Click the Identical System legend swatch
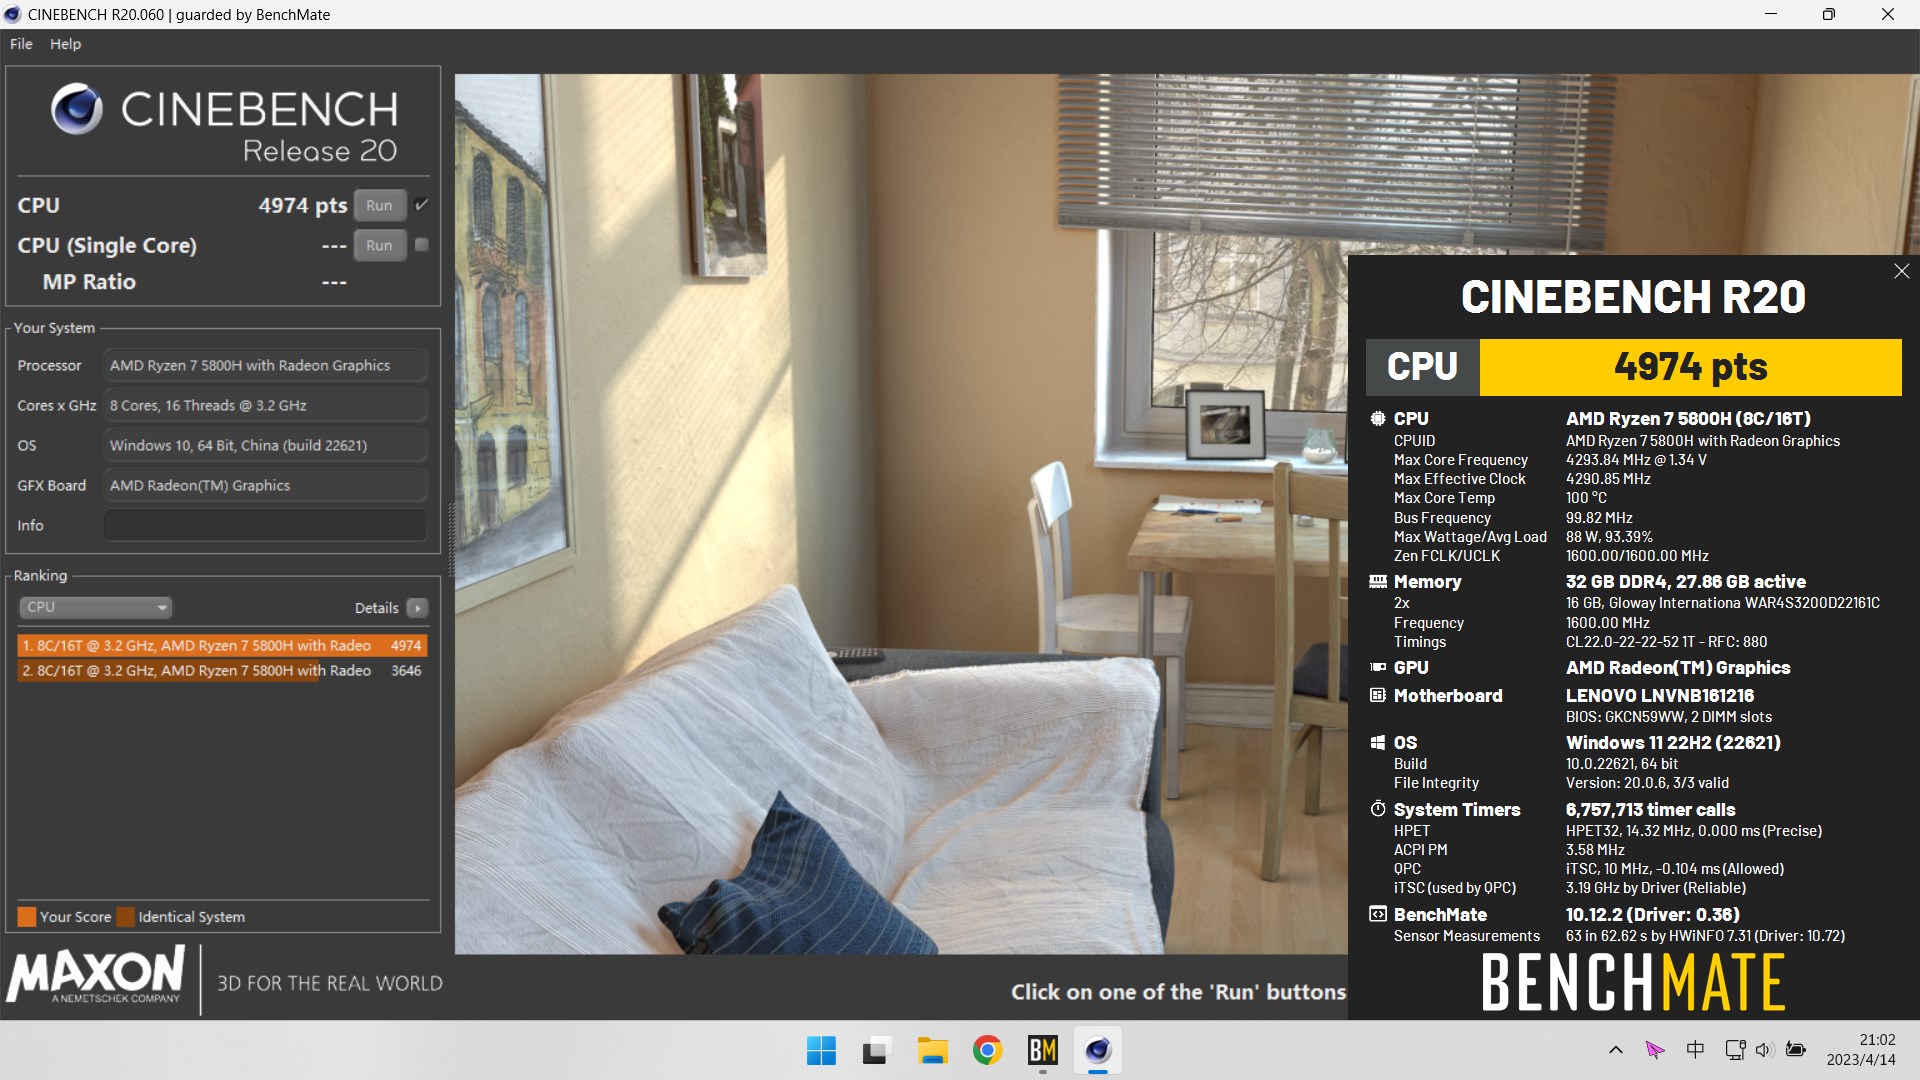 click(x=125, y=916)
